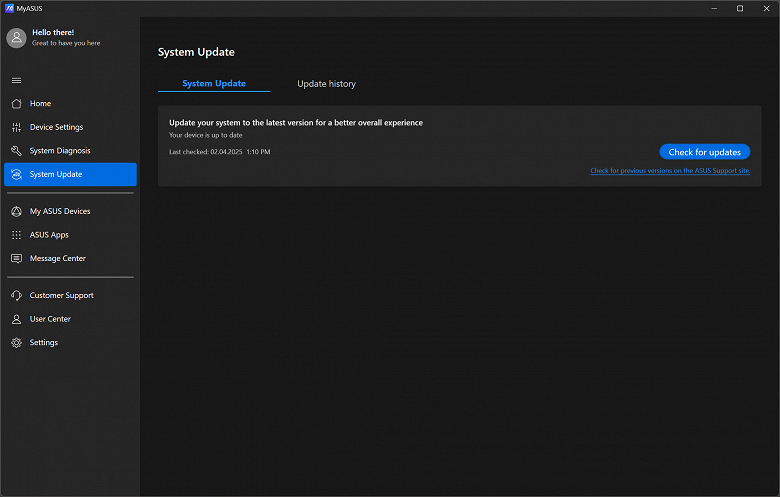
Task: Click the ASUS Apps grid icon
Action: [16, 235]
